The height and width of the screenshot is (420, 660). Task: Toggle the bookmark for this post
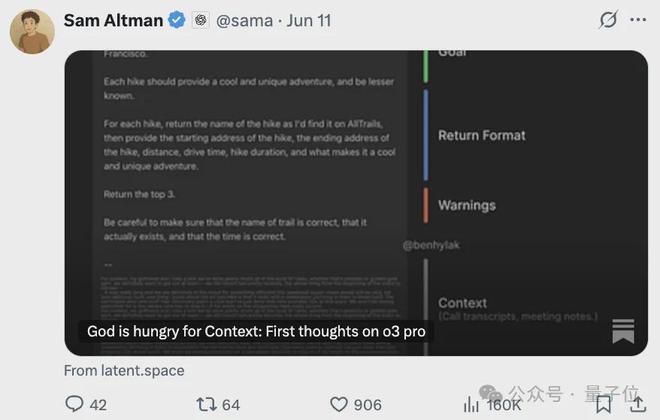pos(603,404)
